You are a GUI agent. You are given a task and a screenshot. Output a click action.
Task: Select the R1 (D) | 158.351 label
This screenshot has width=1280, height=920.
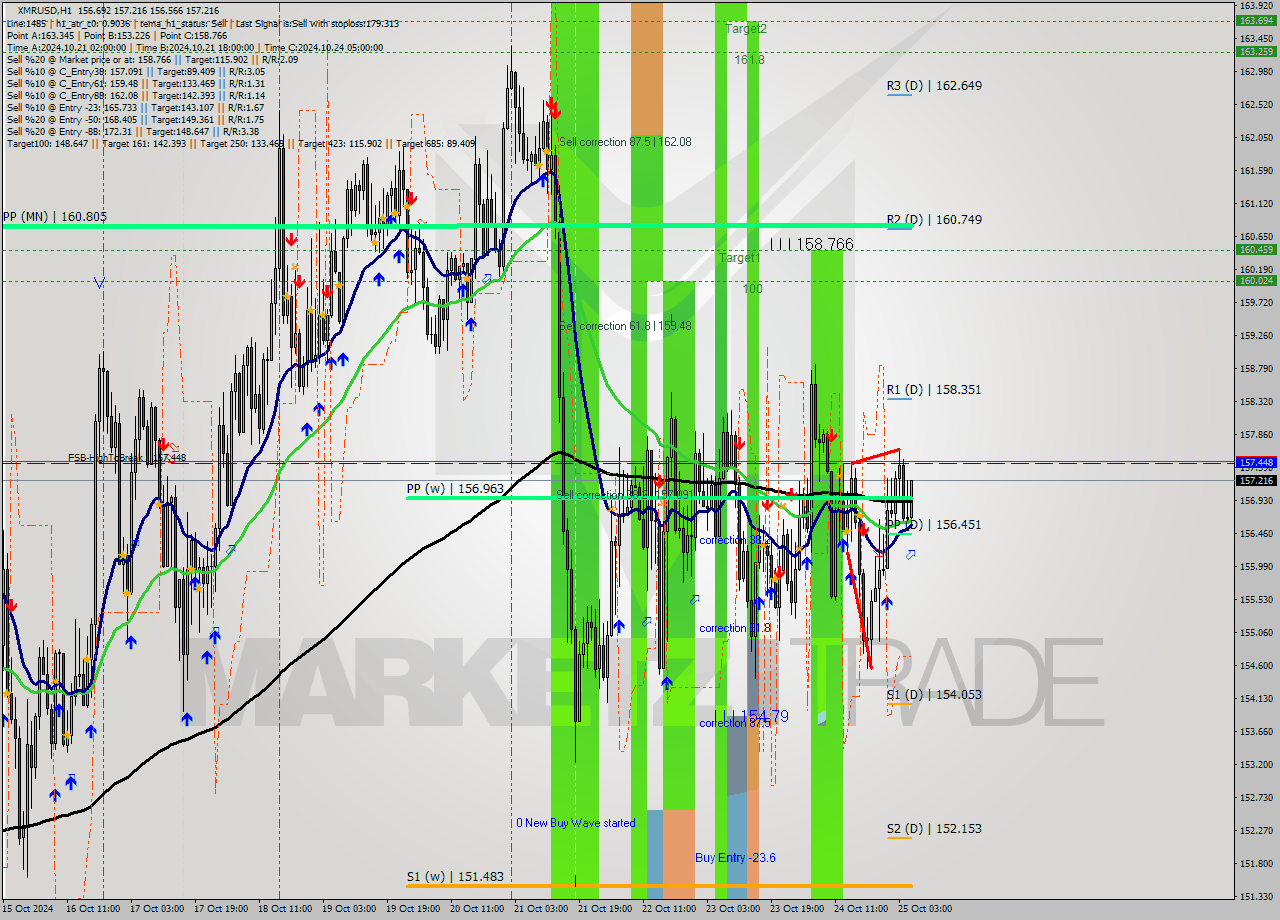coord(934,390)
